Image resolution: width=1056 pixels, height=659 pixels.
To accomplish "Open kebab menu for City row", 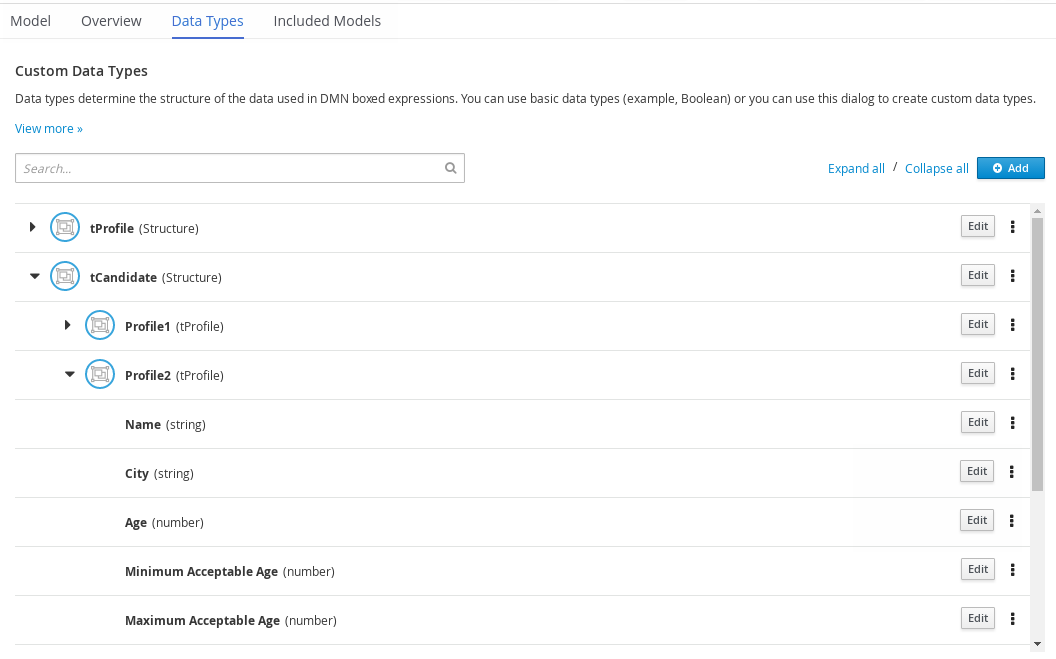I will (x=1012, y=472).
